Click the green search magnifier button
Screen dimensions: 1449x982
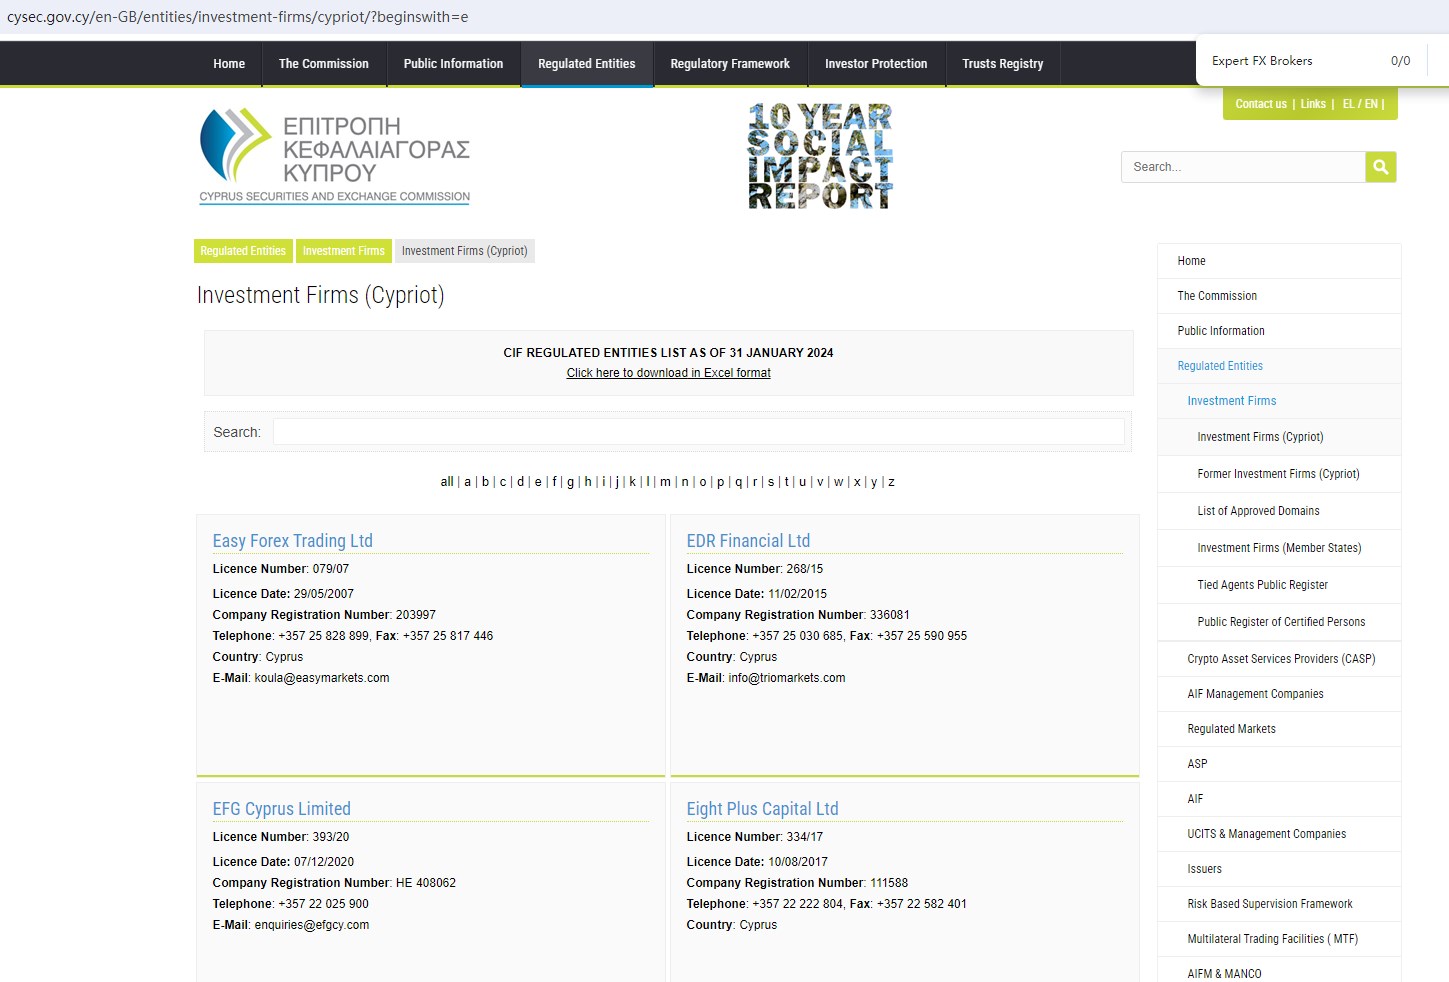point(1381,167)
